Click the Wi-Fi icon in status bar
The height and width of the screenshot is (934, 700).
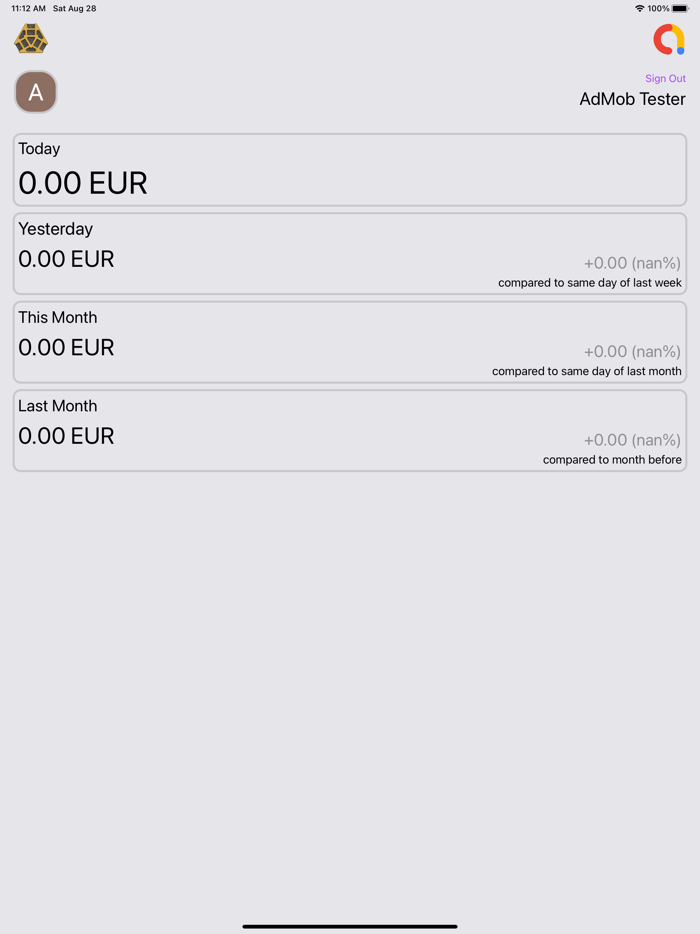640,8
